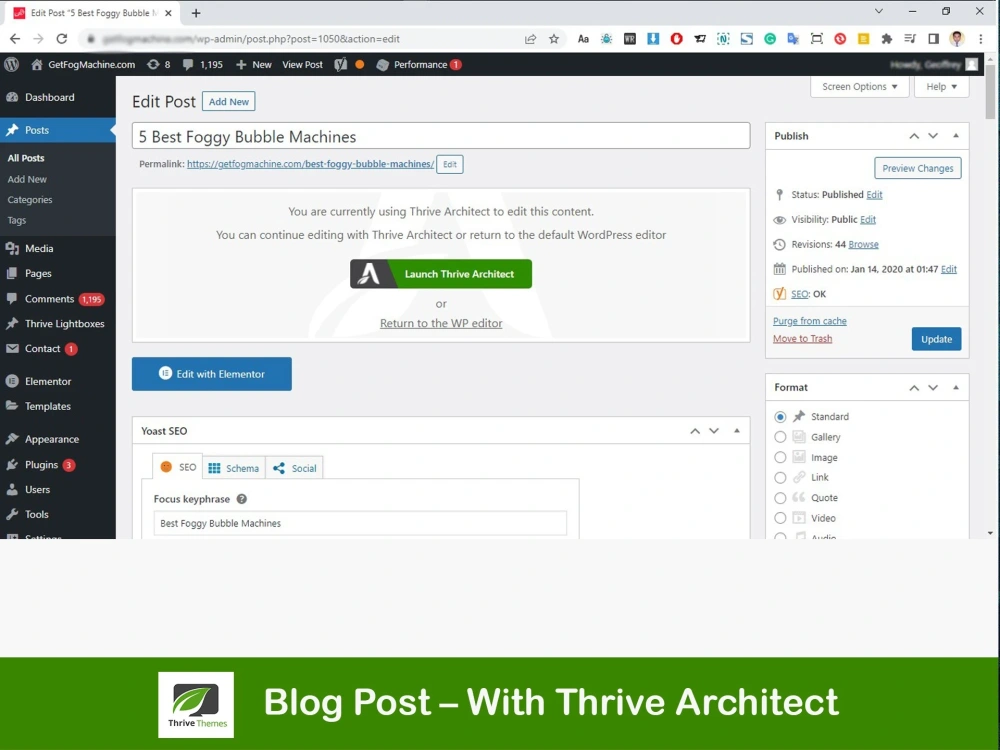Click the browser reload icon

pyautogui.click(x=62, y=39)
